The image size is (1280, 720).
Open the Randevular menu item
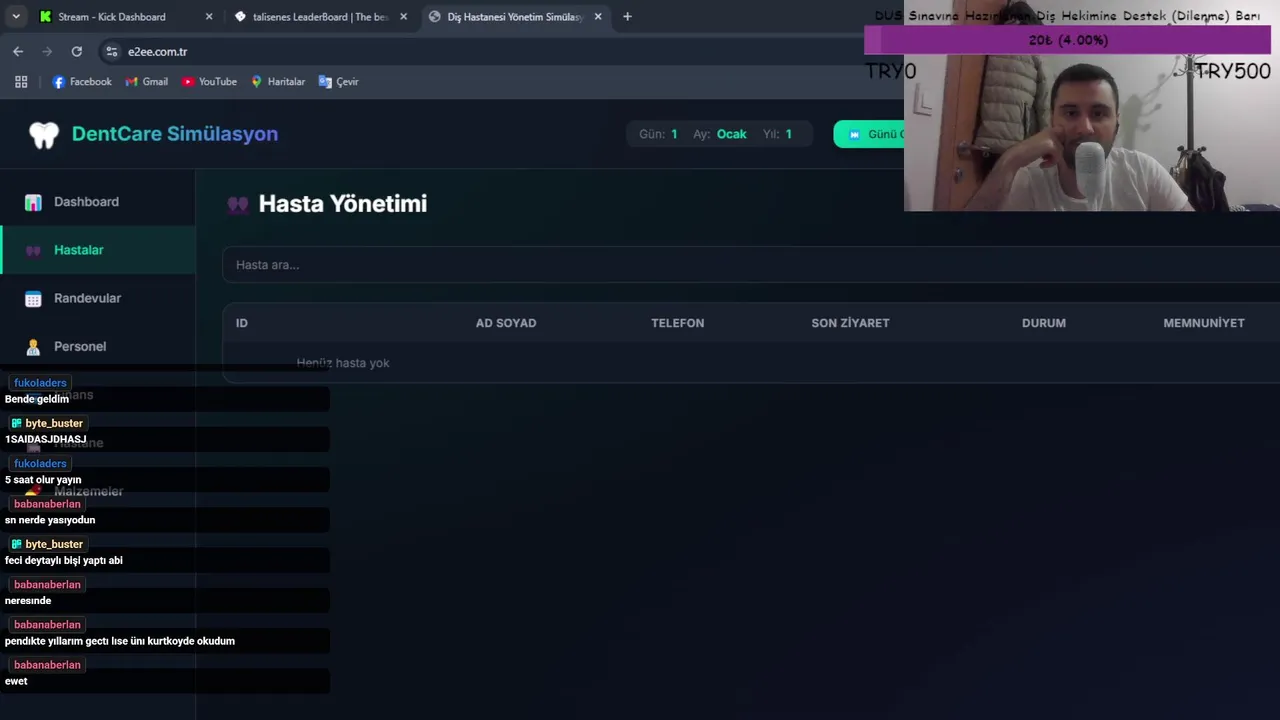coord(98,298)
